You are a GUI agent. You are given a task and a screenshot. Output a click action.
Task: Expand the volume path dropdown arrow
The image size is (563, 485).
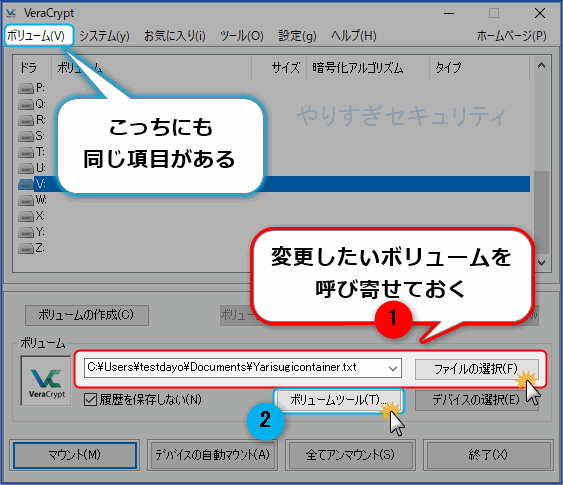[x=393, y=368]
